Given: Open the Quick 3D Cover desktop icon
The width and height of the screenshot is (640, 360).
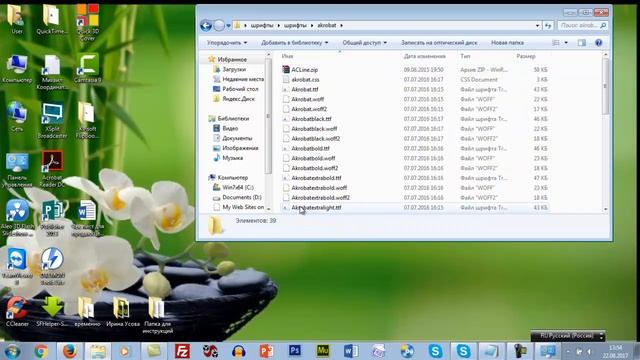Looking at the screenshot, I should (88, 22).
